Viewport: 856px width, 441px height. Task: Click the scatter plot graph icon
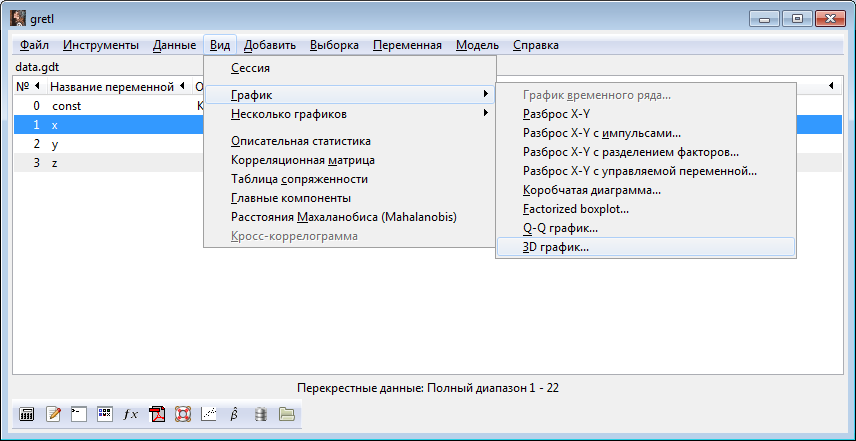coord(208,414)
